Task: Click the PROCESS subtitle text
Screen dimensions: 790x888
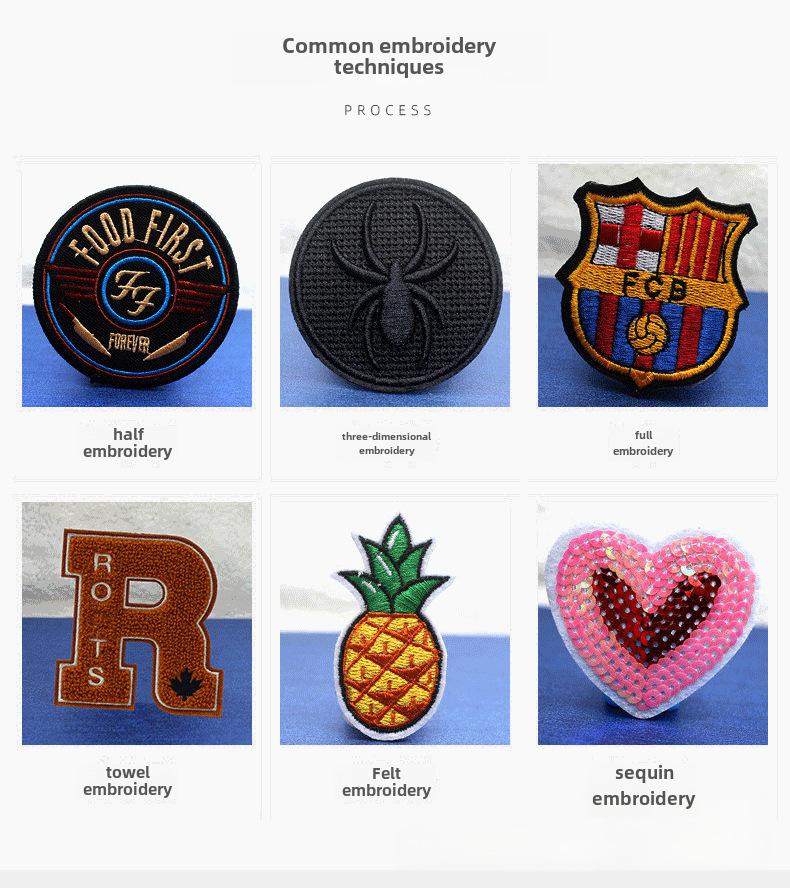Action: tap(388, 110)
